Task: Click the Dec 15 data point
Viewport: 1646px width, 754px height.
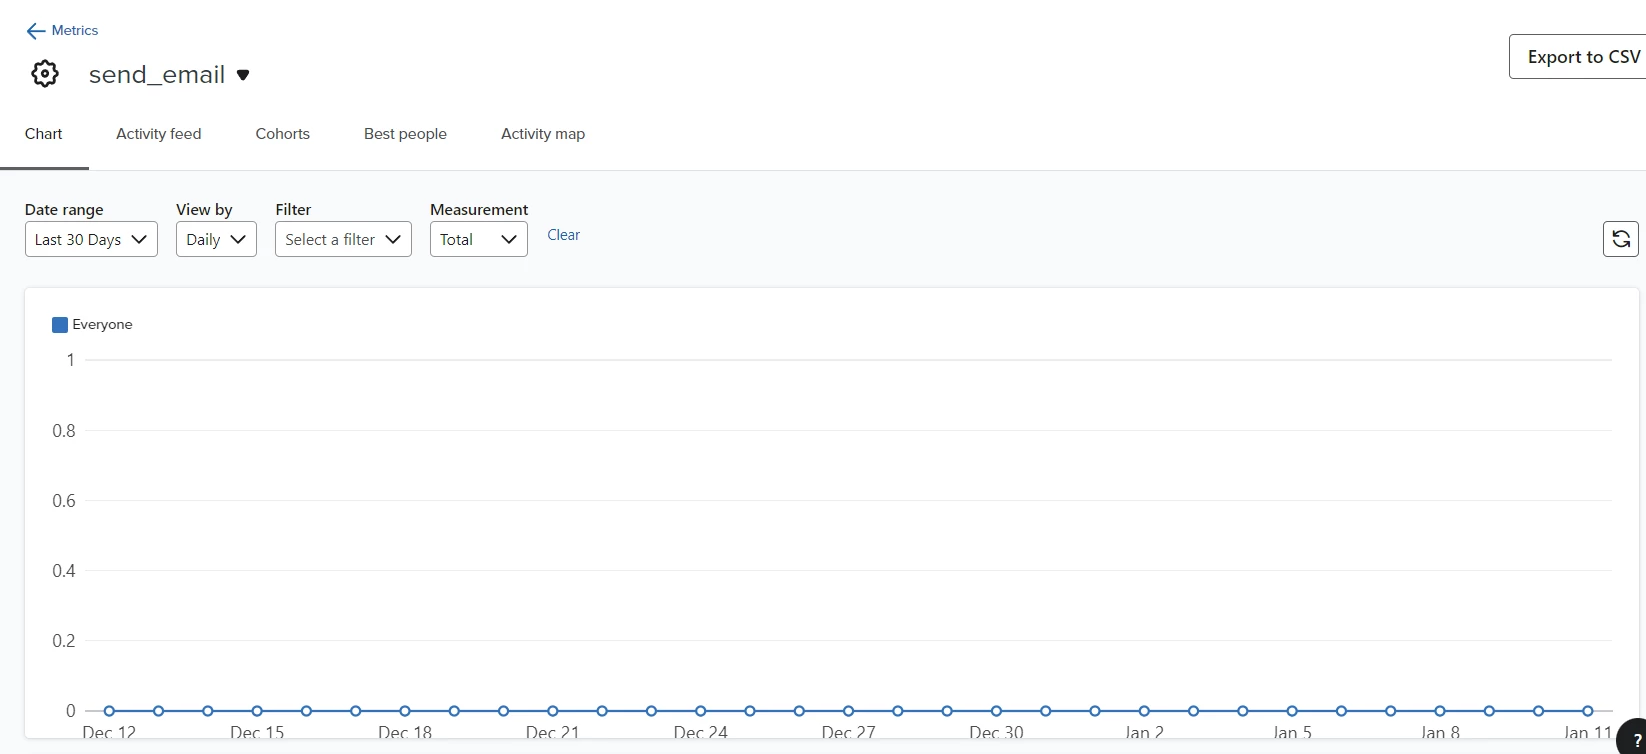Action: tap(257, 711)
